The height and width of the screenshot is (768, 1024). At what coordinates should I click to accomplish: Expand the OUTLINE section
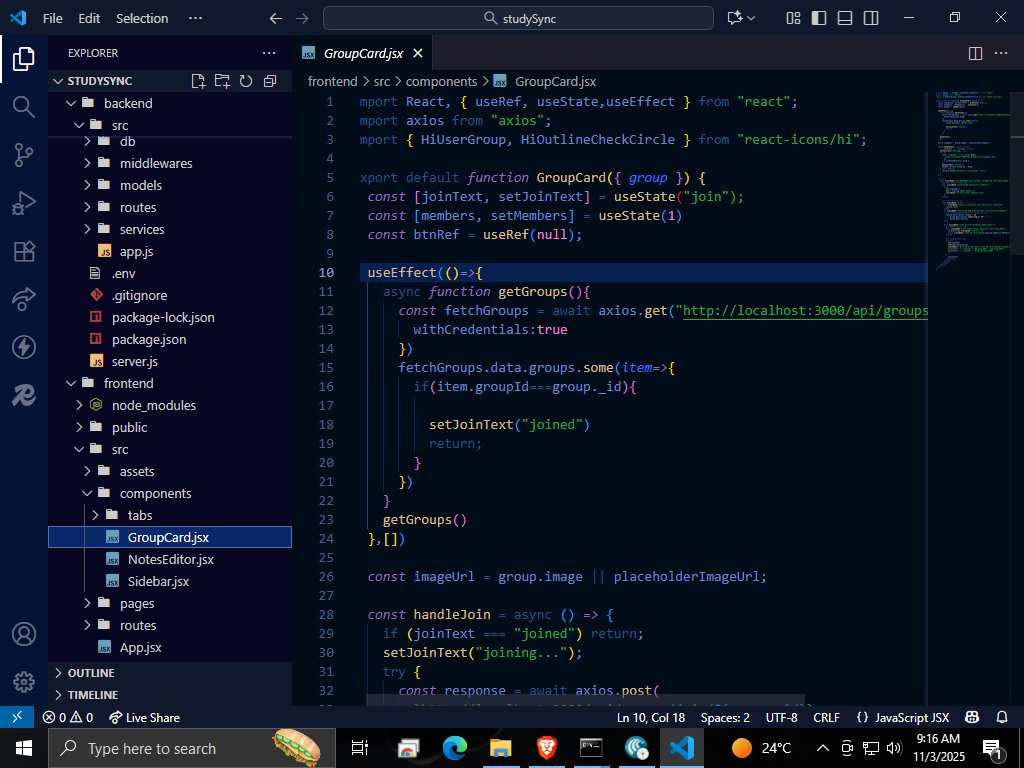click(x=171, y=673)
